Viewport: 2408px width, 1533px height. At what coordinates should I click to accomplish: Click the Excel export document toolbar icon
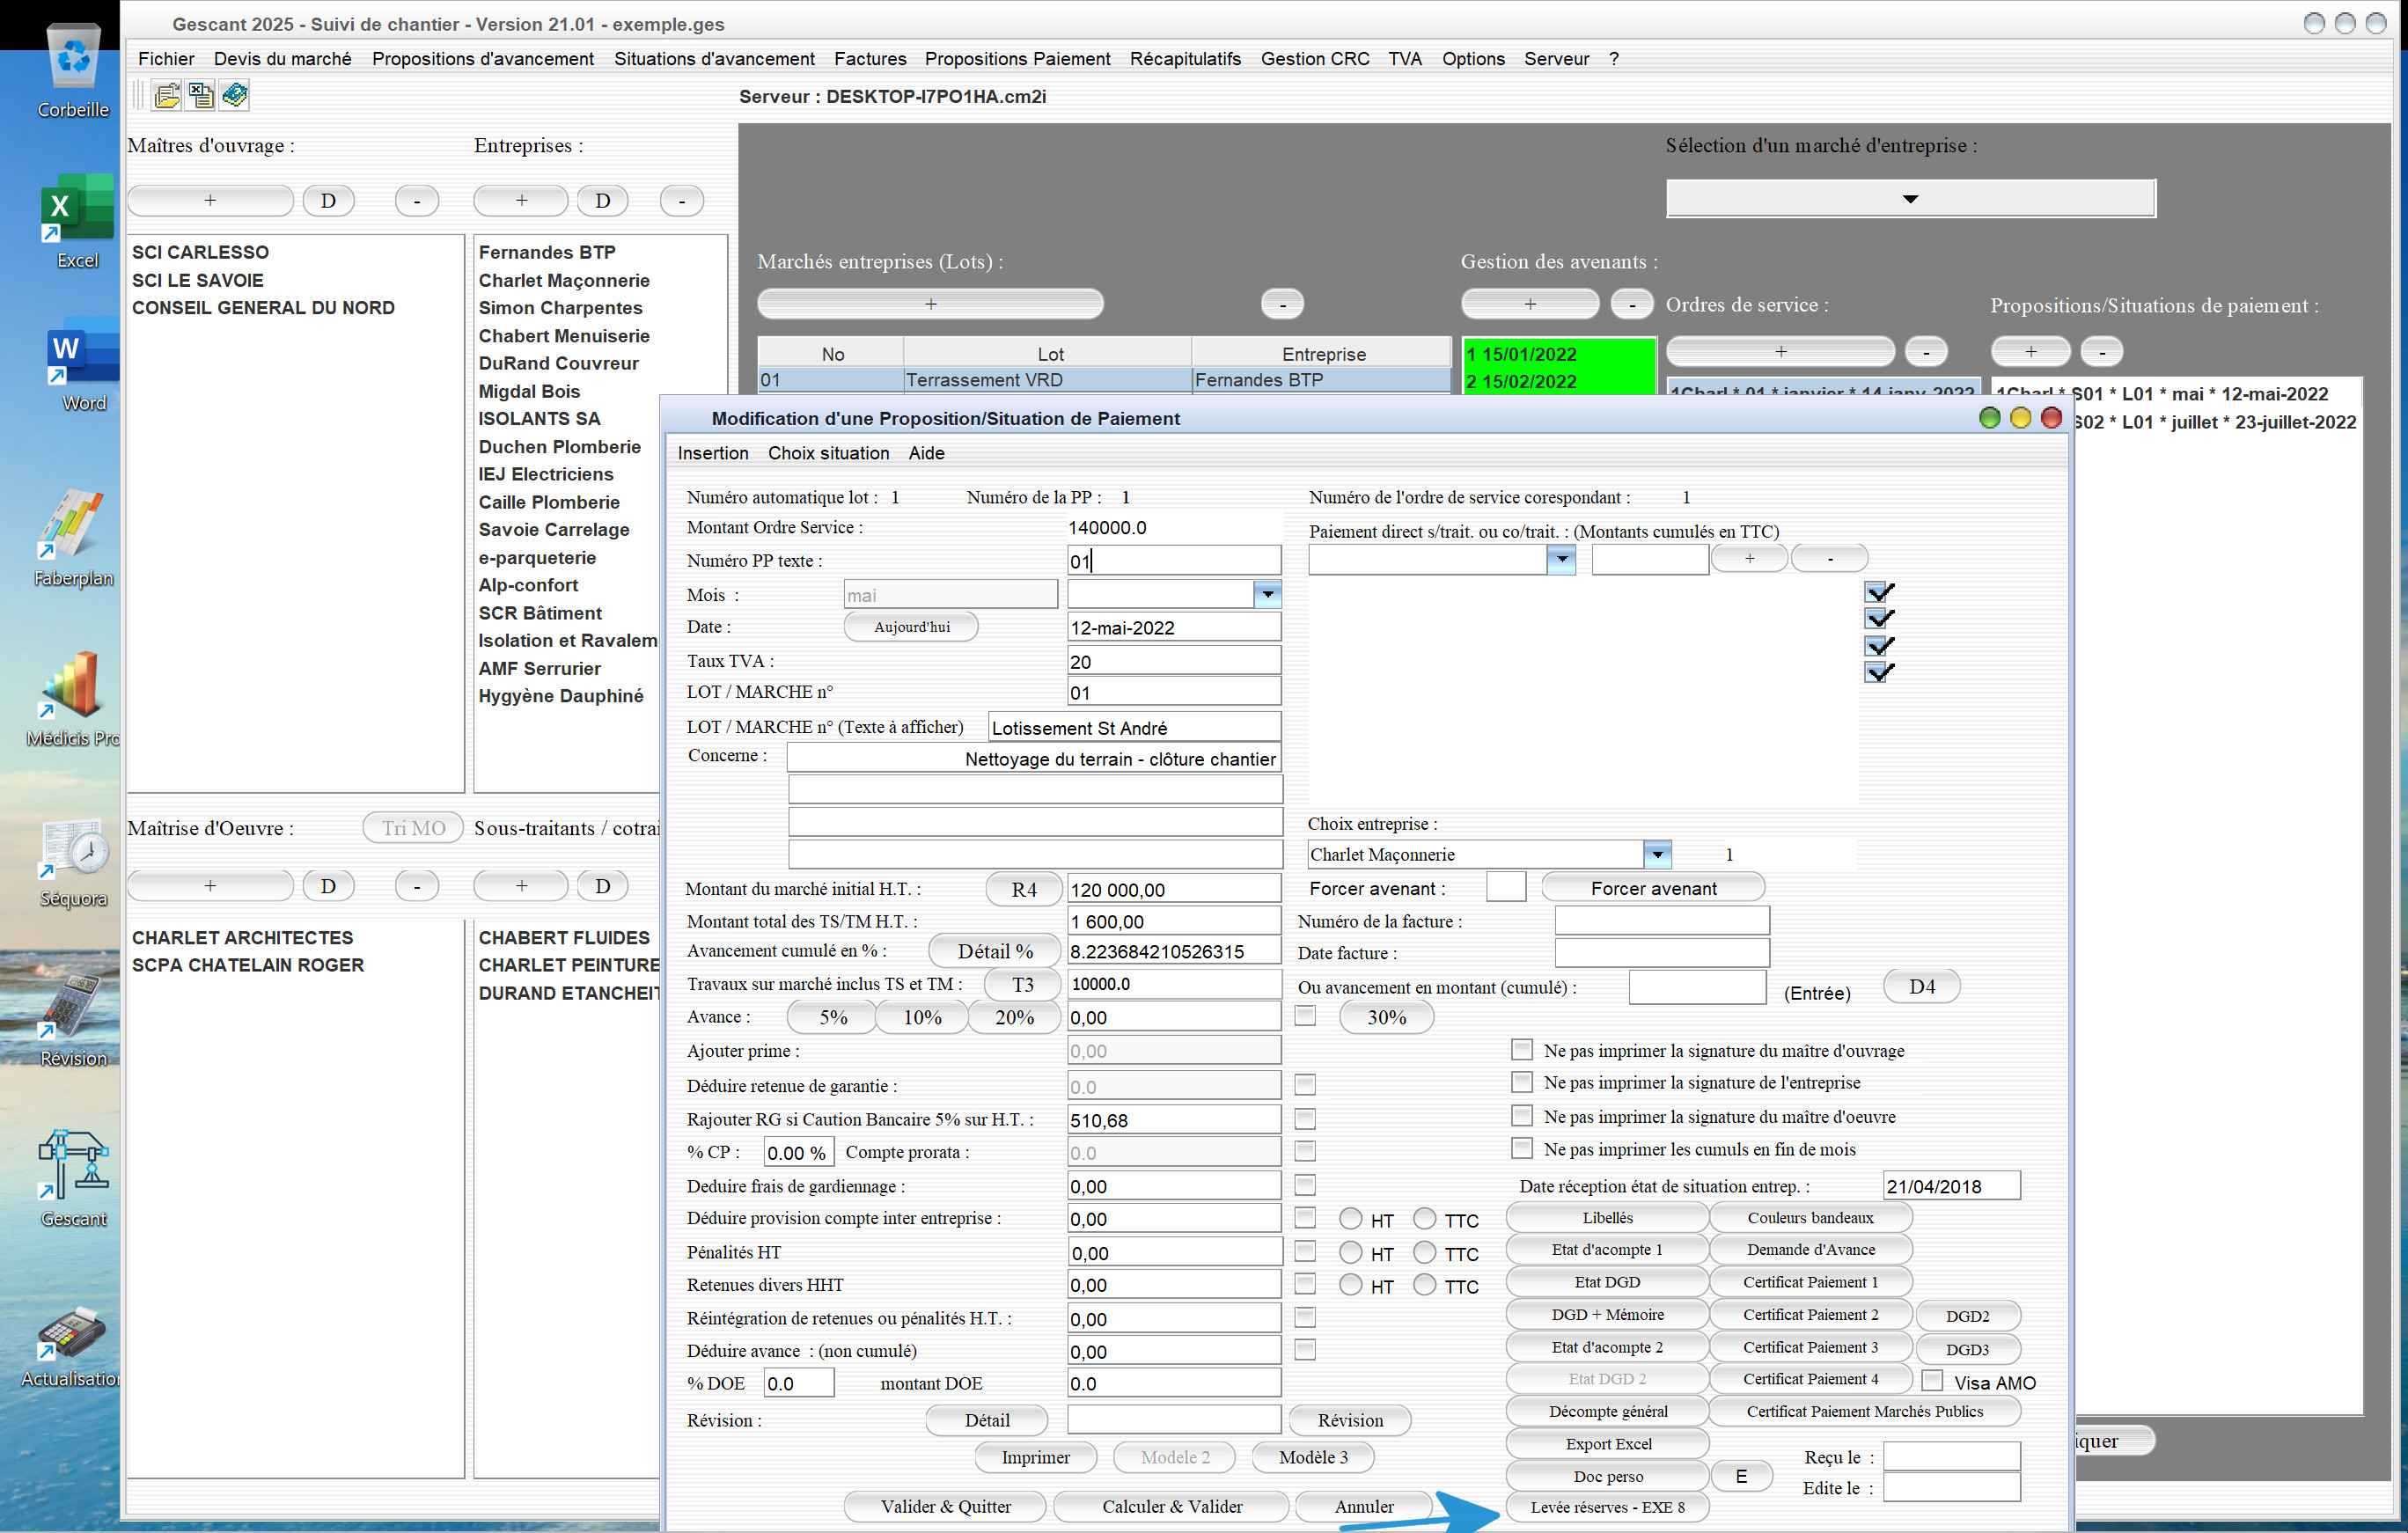pyautogui.click(x=201, y=96)
